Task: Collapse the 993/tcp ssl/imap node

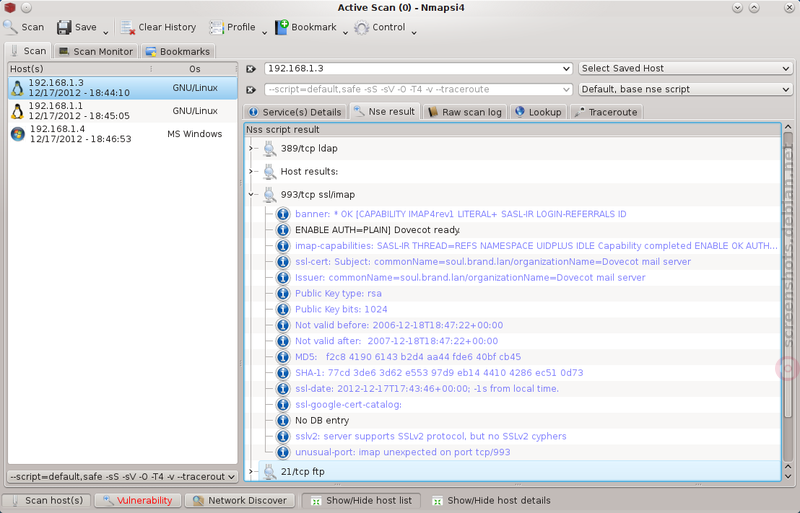Action: click(x=251, y=194)
